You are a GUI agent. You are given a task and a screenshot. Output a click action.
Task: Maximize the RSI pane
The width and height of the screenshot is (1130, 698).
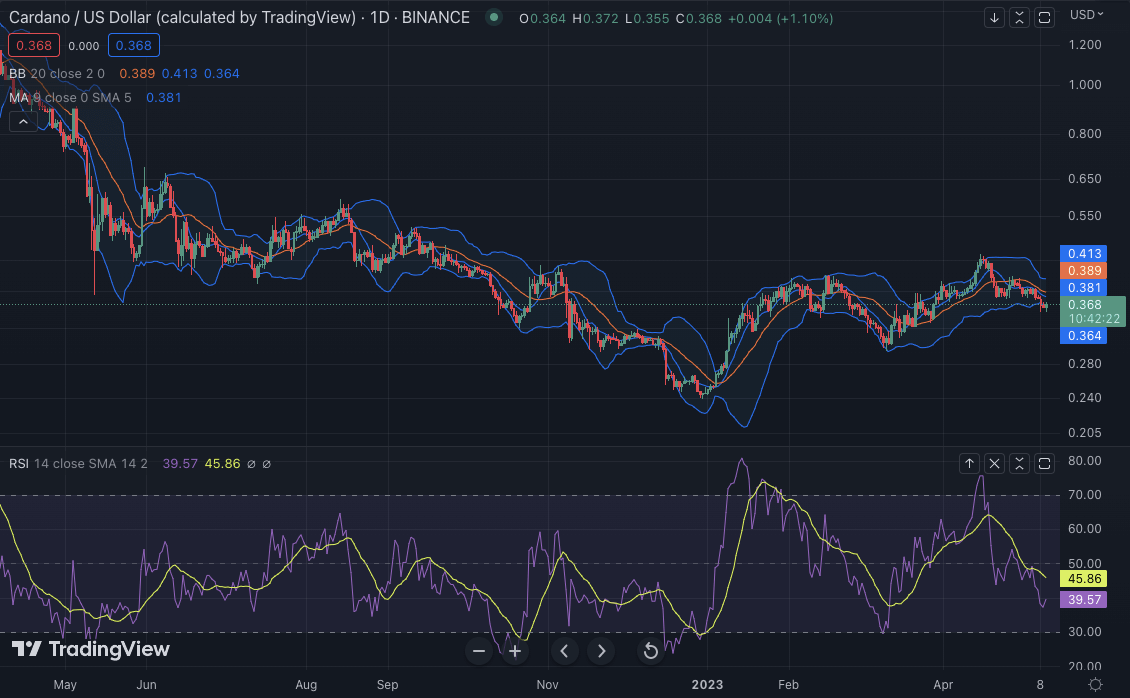pyautogui.click(x=1044, y=463)
